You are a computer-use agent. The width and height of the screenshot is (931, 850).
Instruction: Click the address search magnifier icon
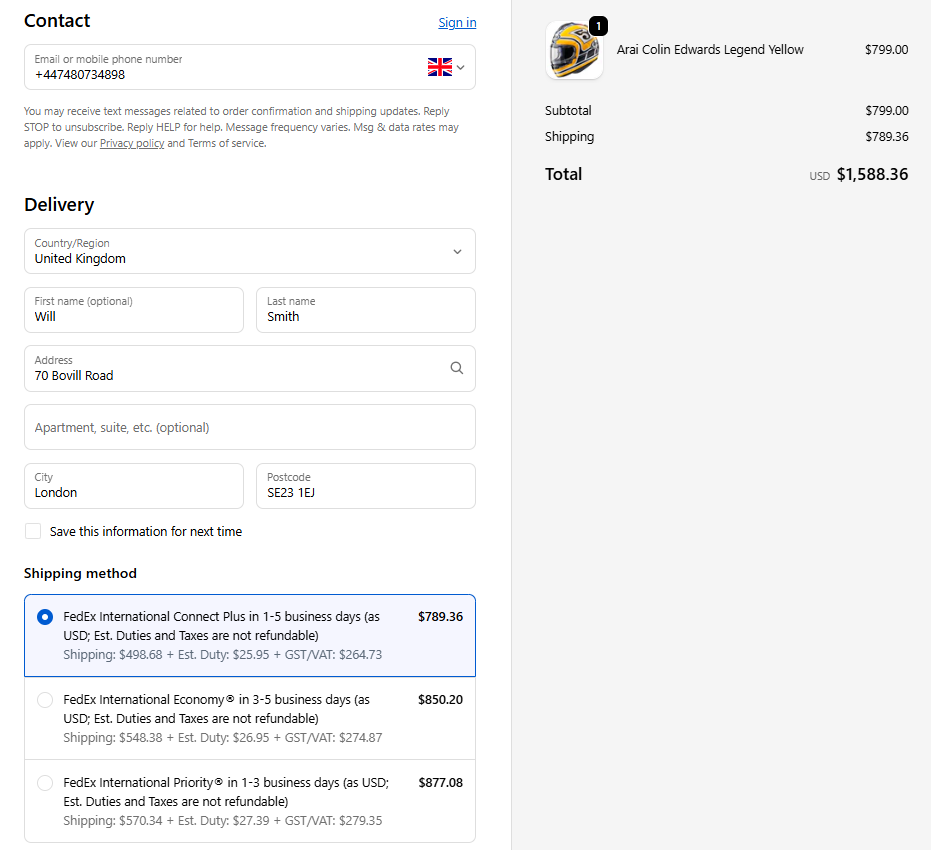[x=456, y=368]
